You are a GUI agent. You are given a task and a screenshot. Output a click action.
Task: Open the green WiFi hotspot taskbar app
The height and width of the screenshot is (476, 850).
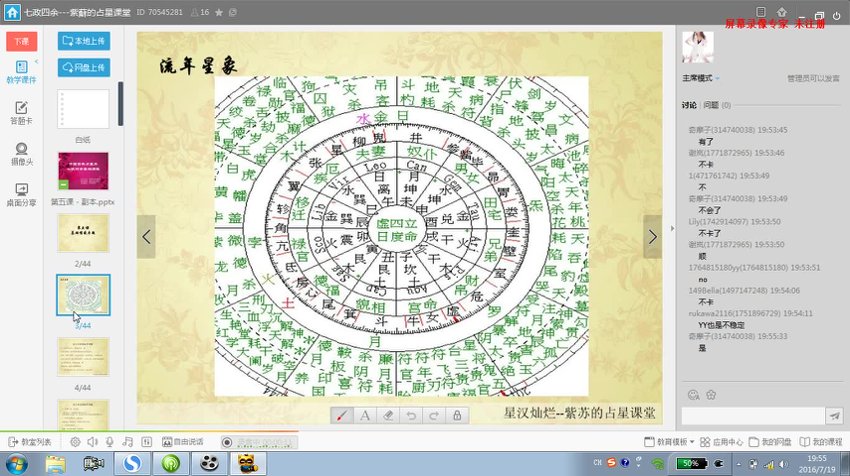click(x=171, y=464)
